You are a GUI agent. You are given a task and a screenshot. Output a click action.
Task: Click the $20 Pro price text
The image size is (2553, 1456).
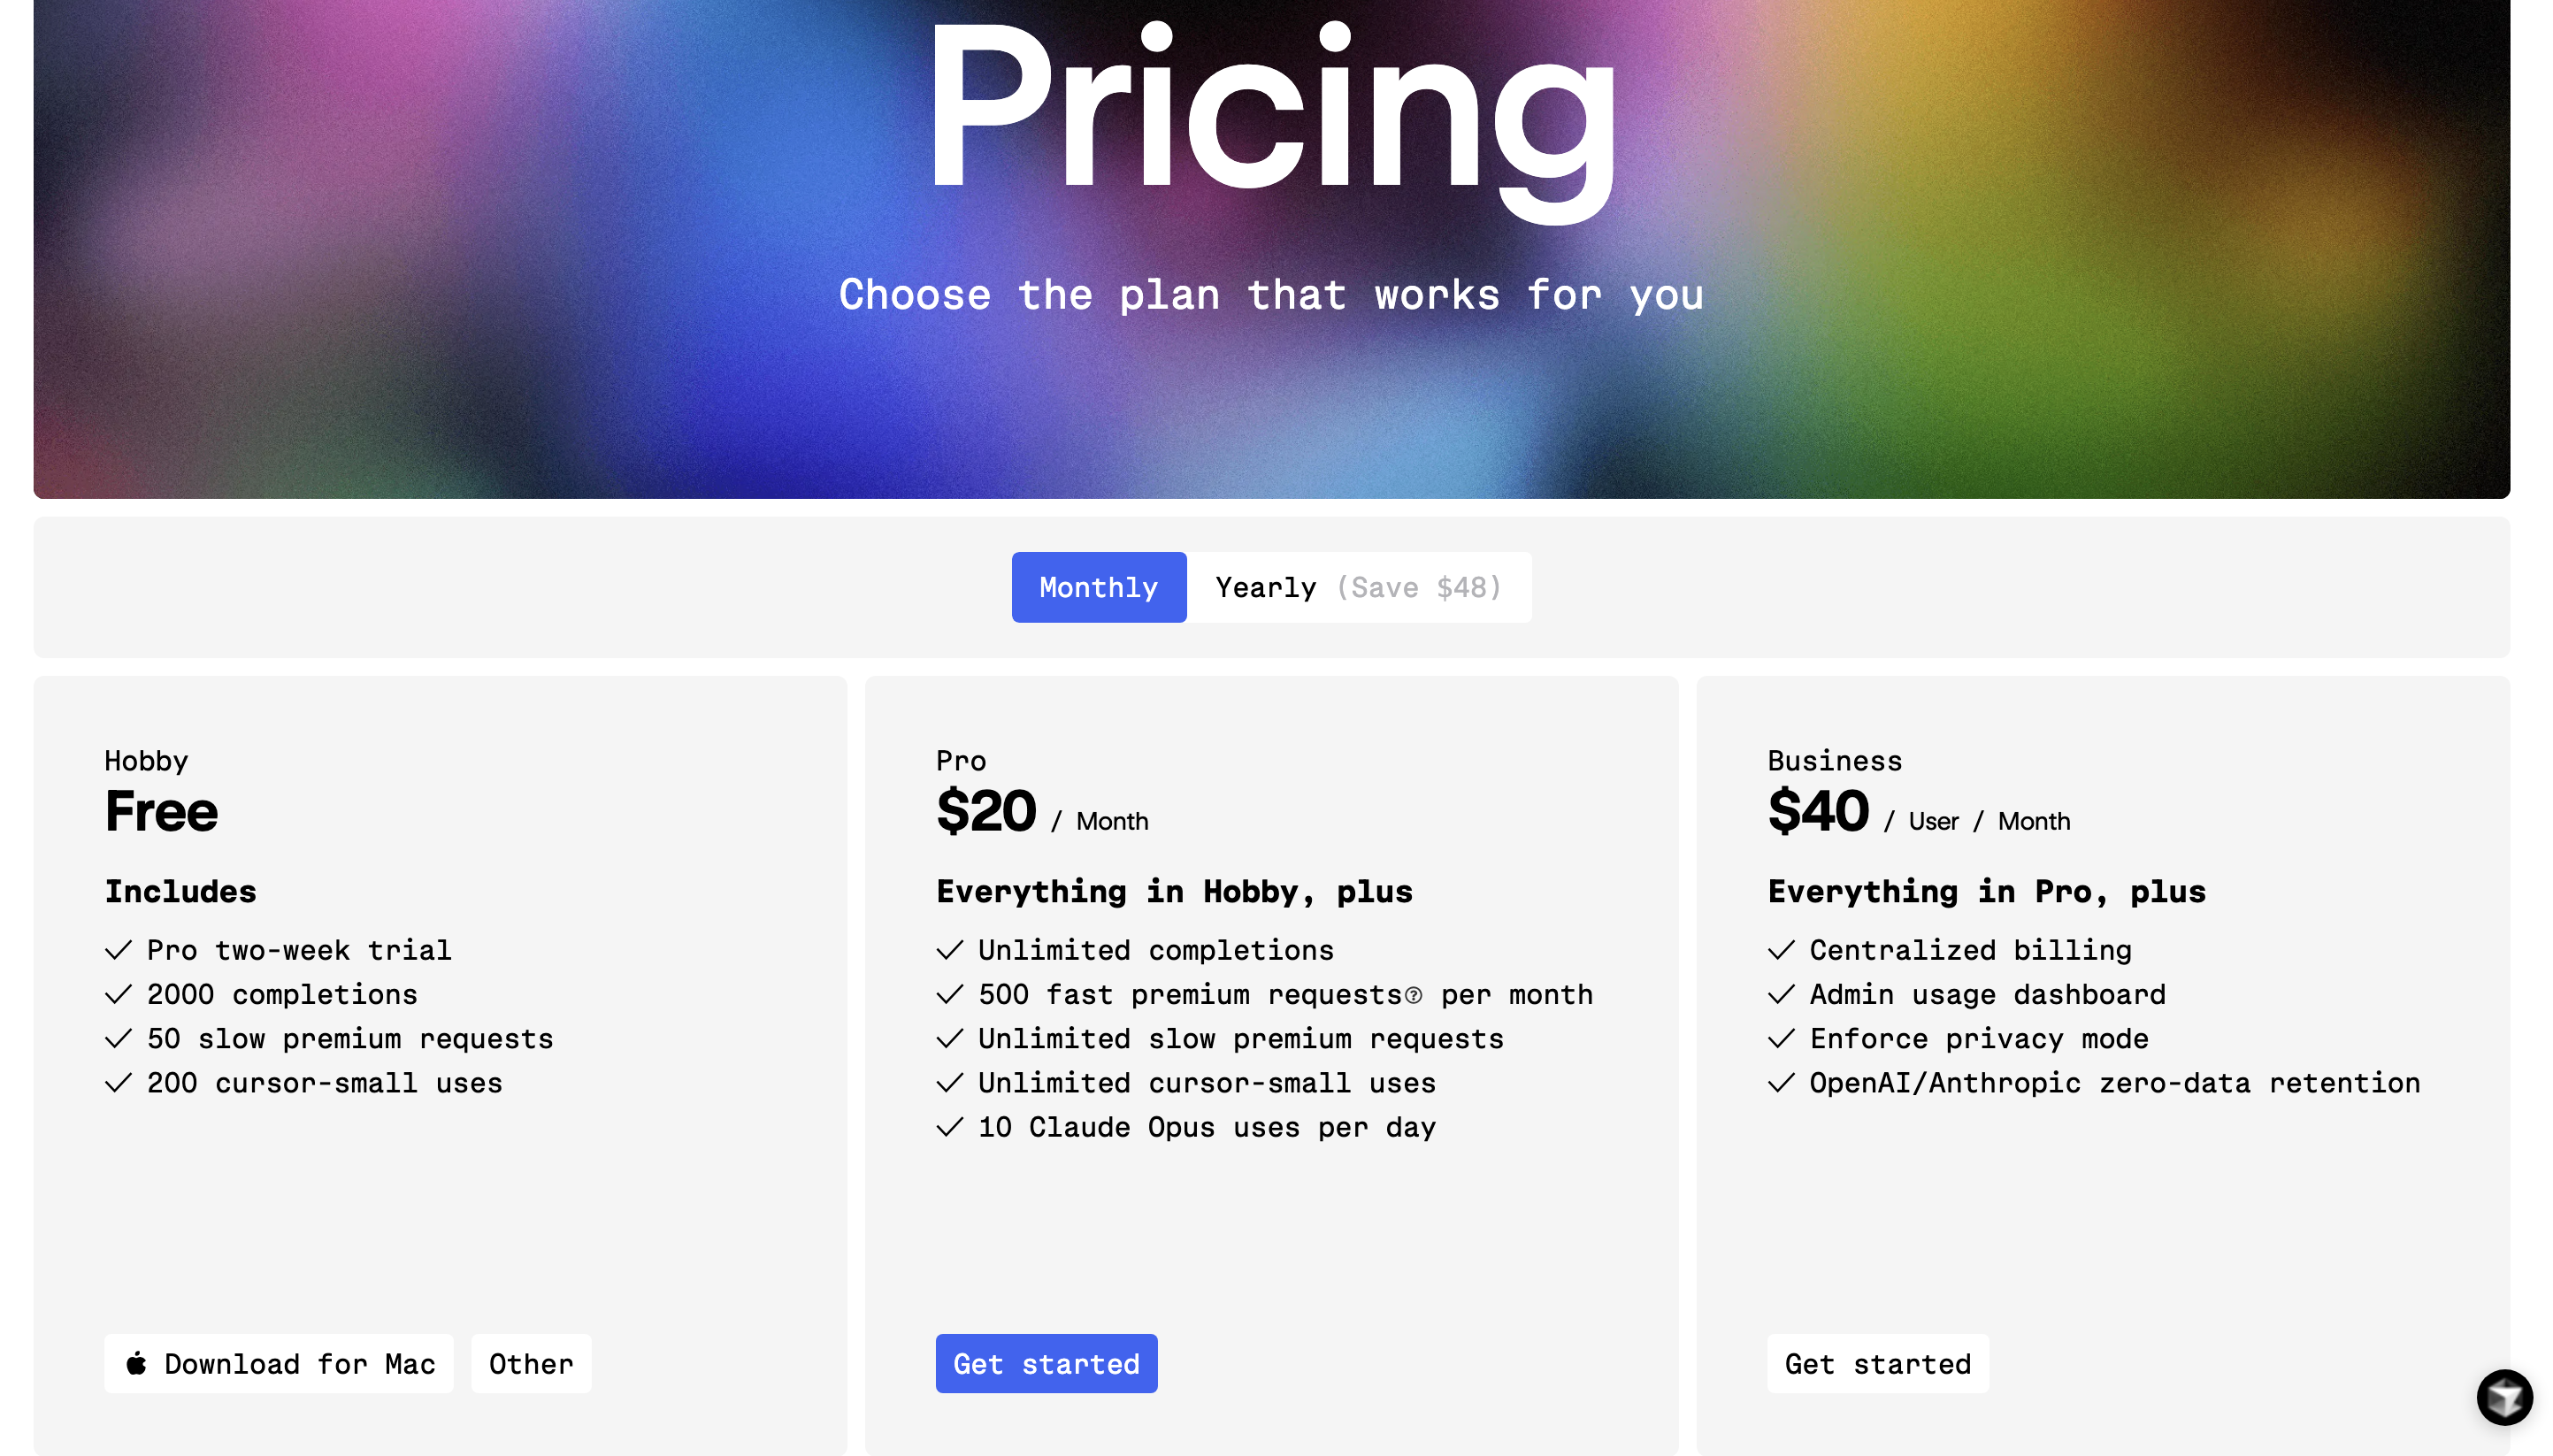click(x=986, y=811)
